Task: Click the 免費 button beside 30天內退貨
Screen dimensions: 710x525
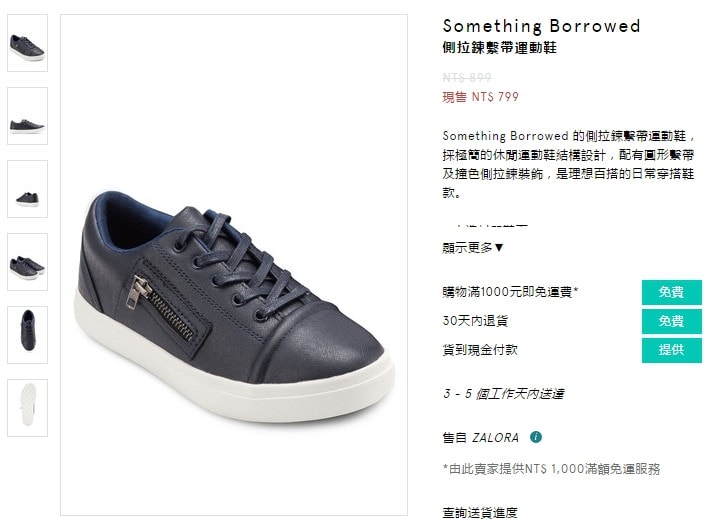Action: [x=672, y=321]
